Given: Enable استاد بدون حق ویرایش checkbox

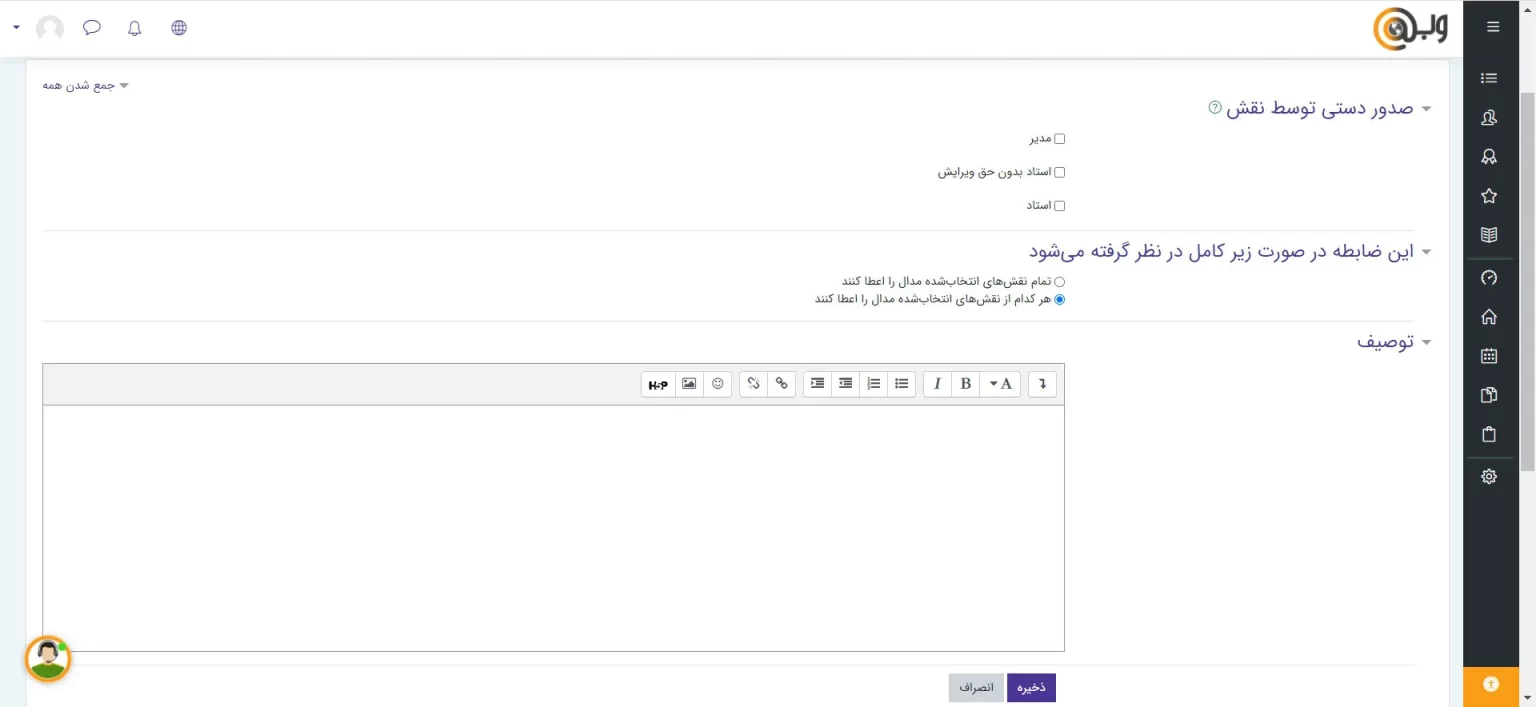Looking at the screenshot, I should (x=1060, y=172).
